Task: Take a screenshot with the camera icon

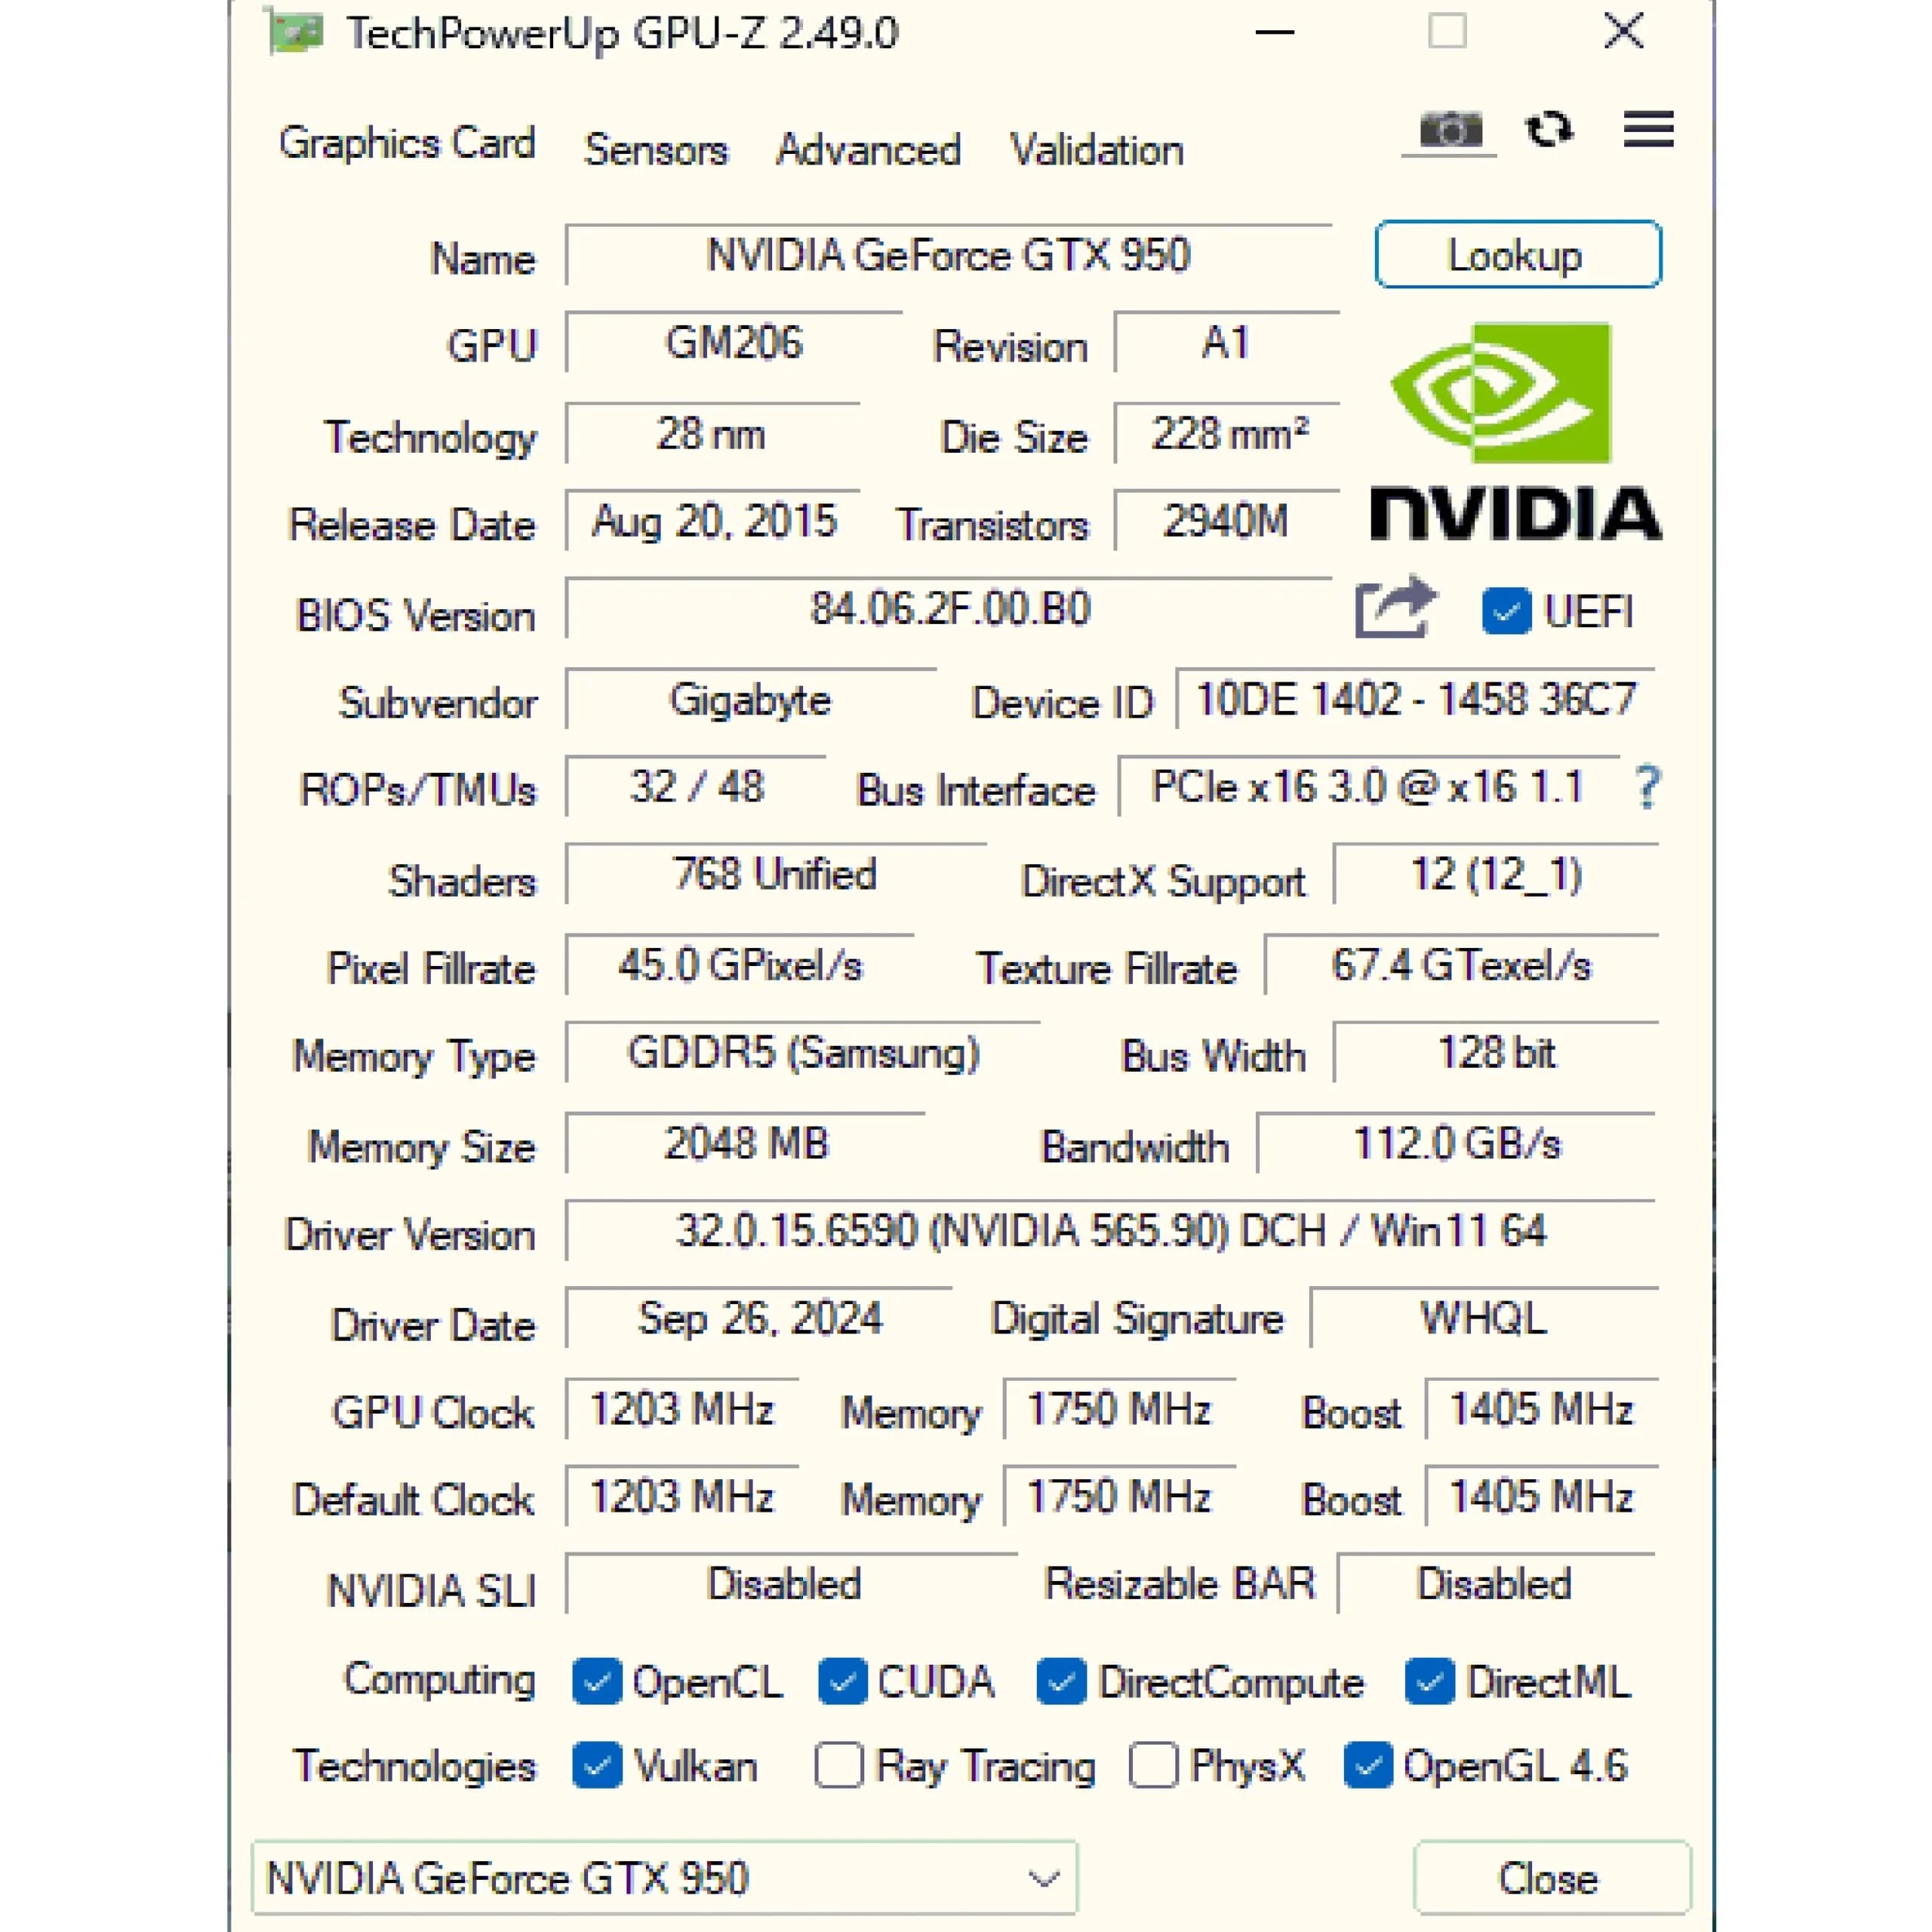Action: click(x=1450, y=130)
